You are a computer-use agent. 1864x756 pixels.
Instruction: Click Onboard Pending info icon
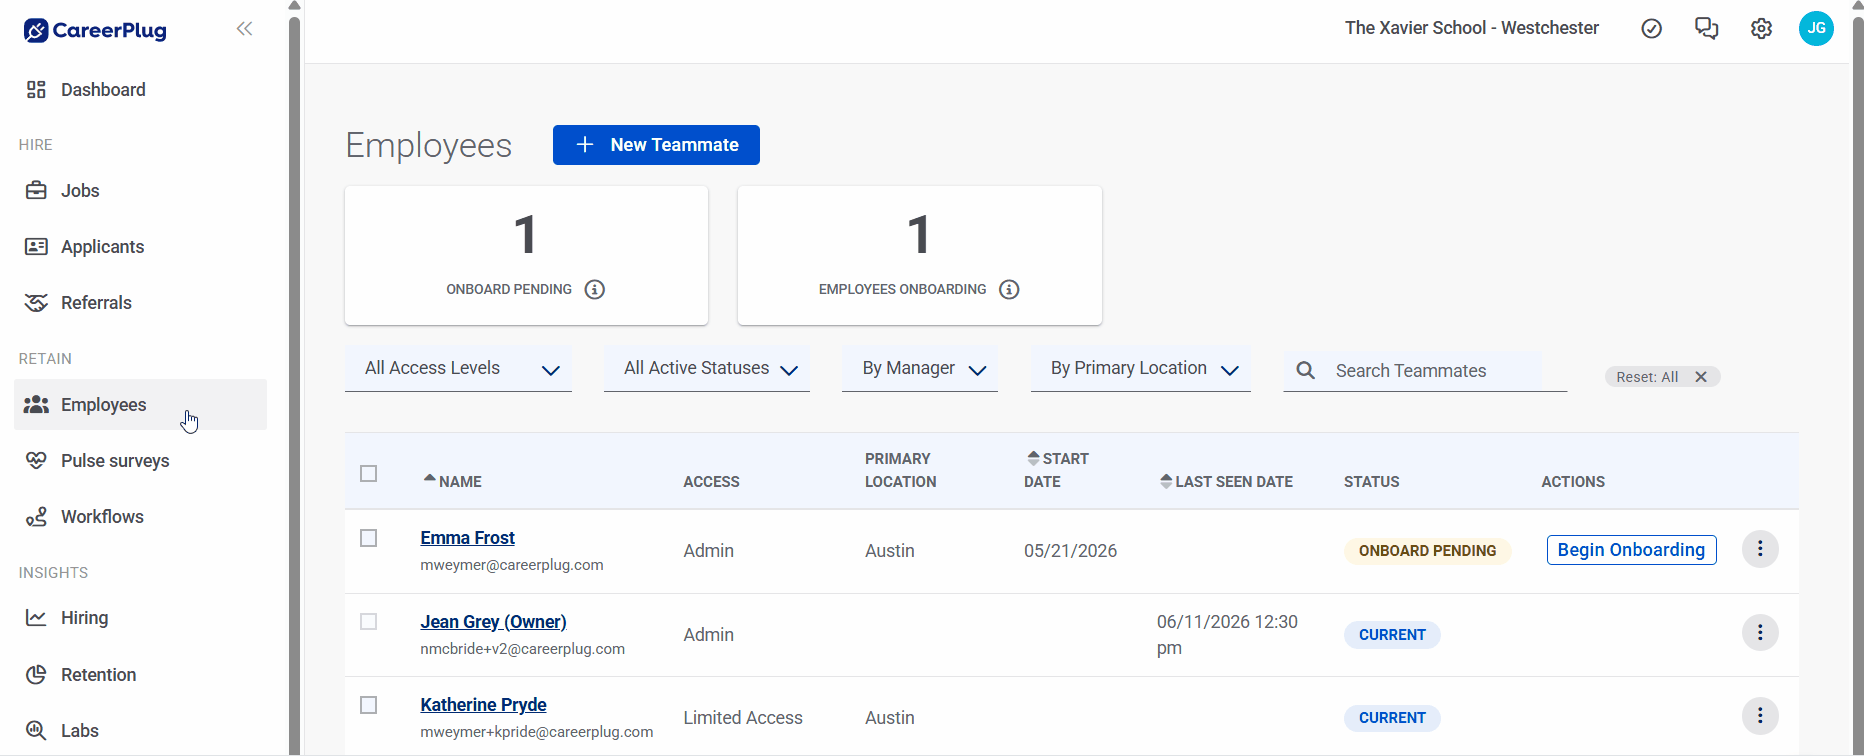595,290
